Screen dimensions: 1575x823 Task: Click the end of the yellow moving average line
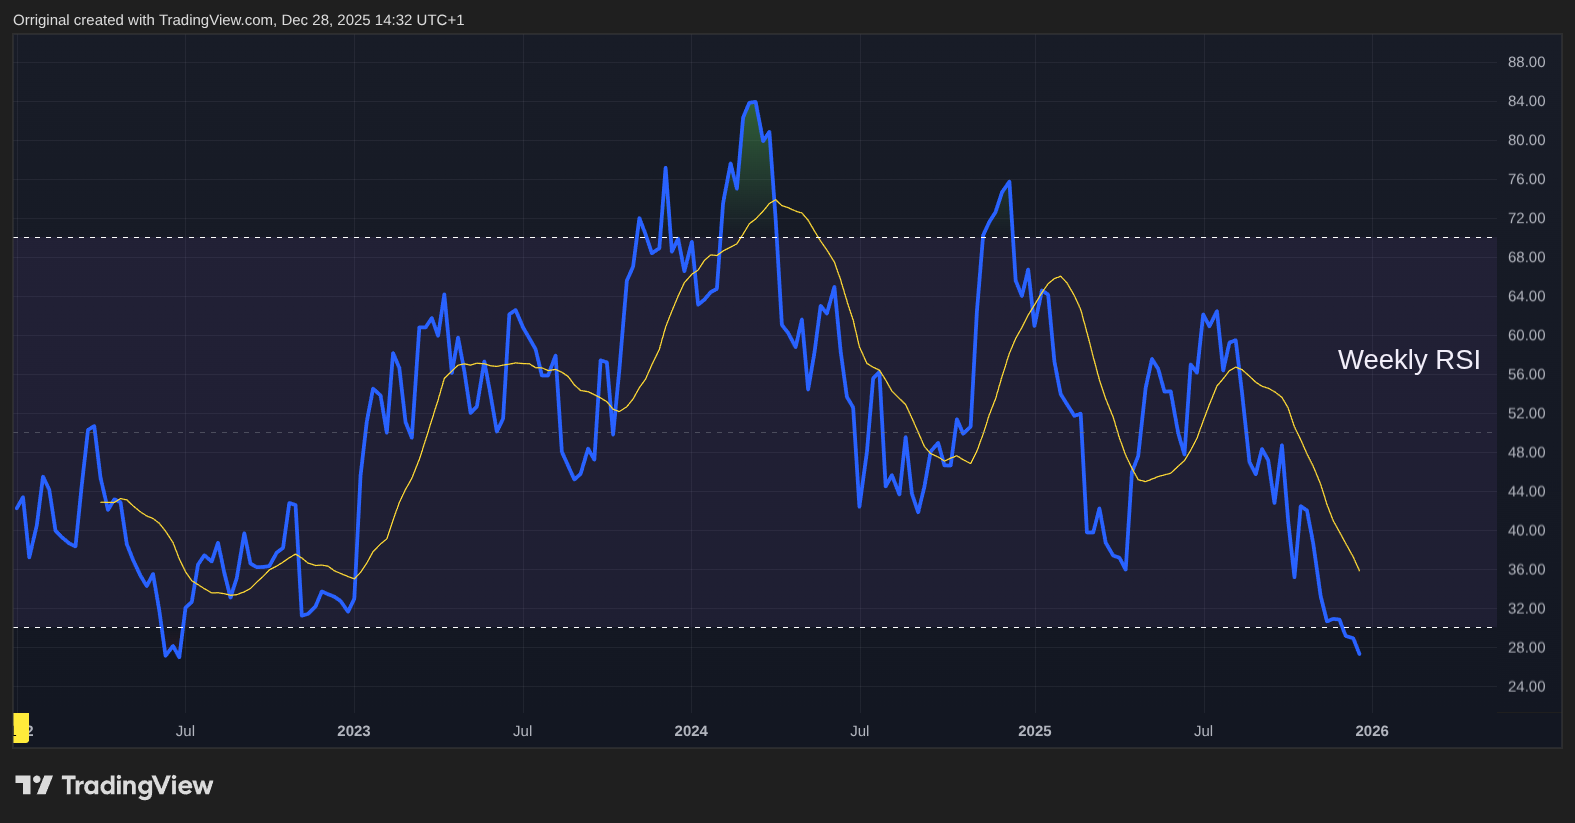(x=1359, y=570)
